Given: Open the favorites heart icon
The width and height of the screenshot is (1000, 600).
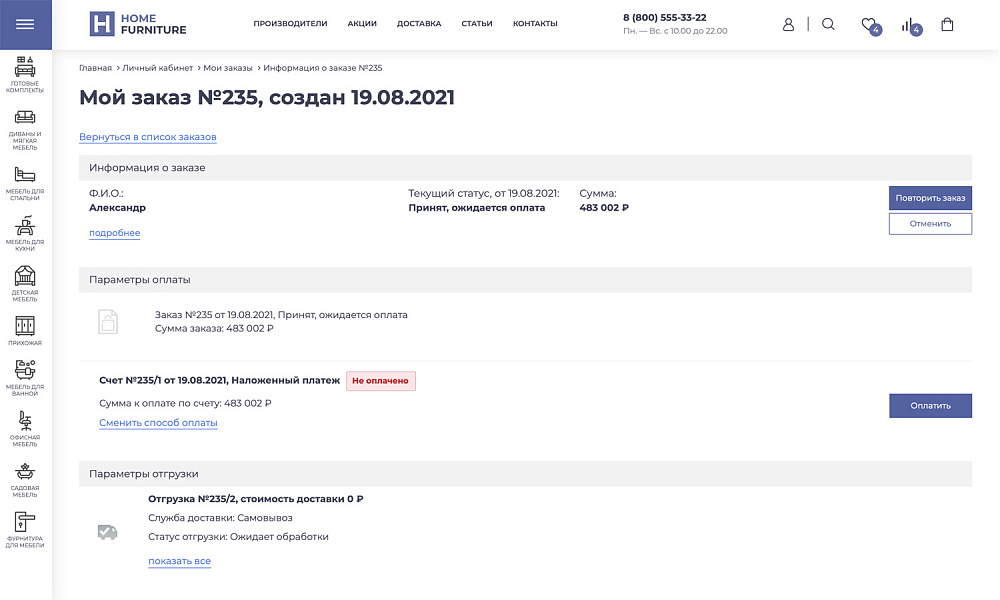Looking at the screenshot, I should tap(868, 24).
